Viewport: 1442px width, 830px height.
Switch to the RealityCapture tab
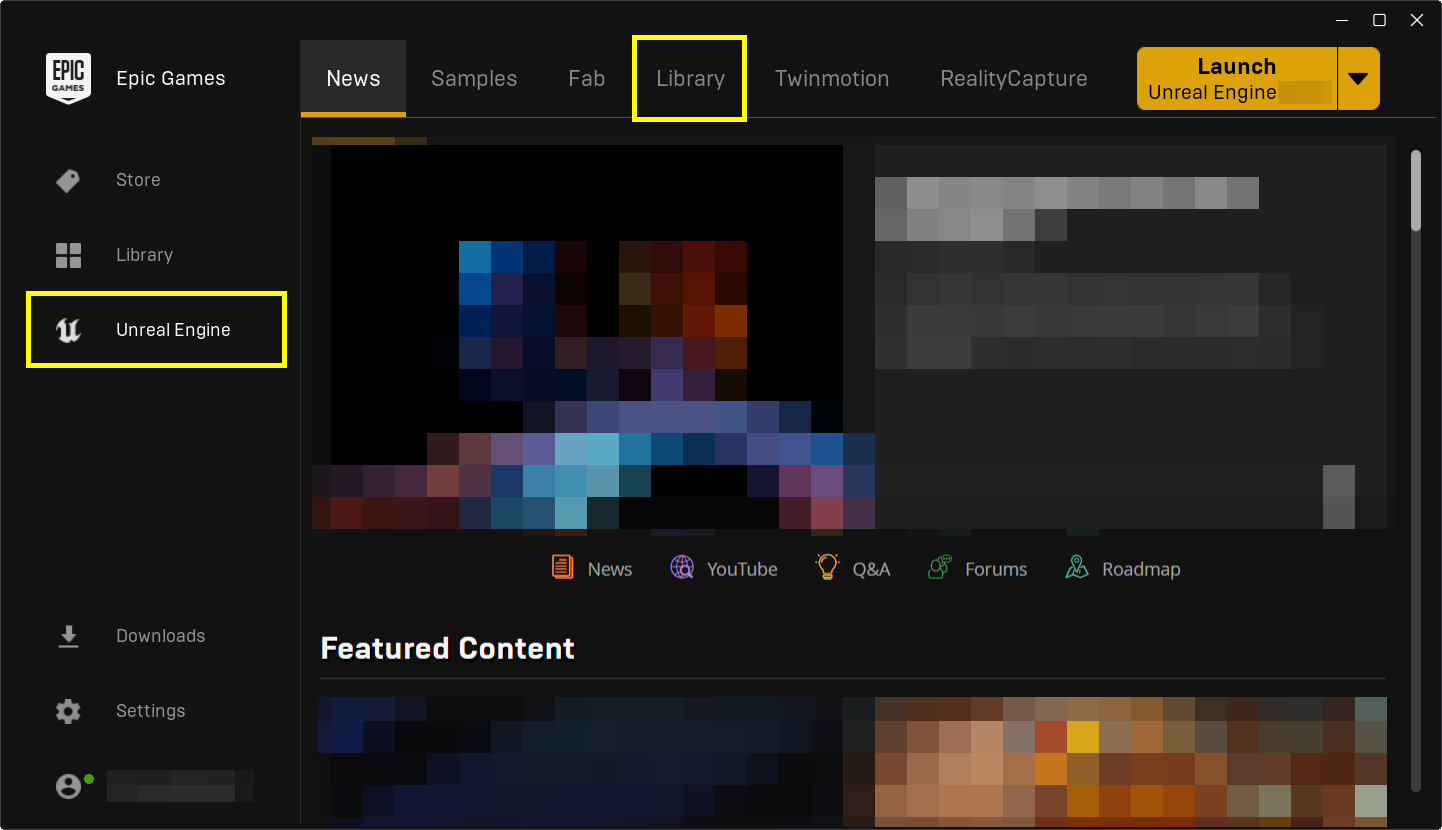coord(1014,79)
